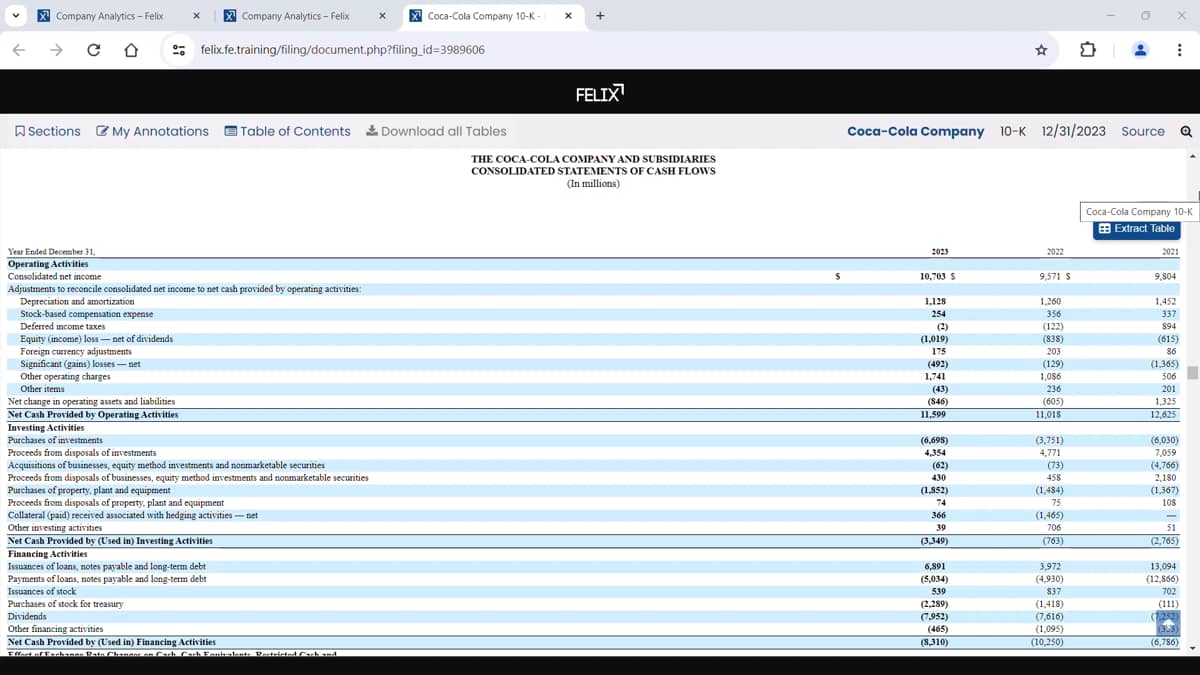
Task: Open Chrome three-dot menu
Action: tap(1180, 50)
